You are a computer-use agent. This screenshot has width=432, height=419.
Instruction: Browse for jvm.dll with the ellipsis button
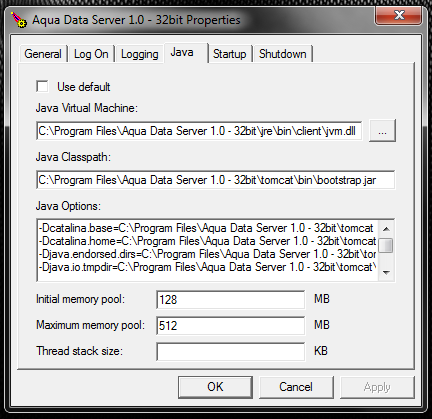click(x=382, y=131)
